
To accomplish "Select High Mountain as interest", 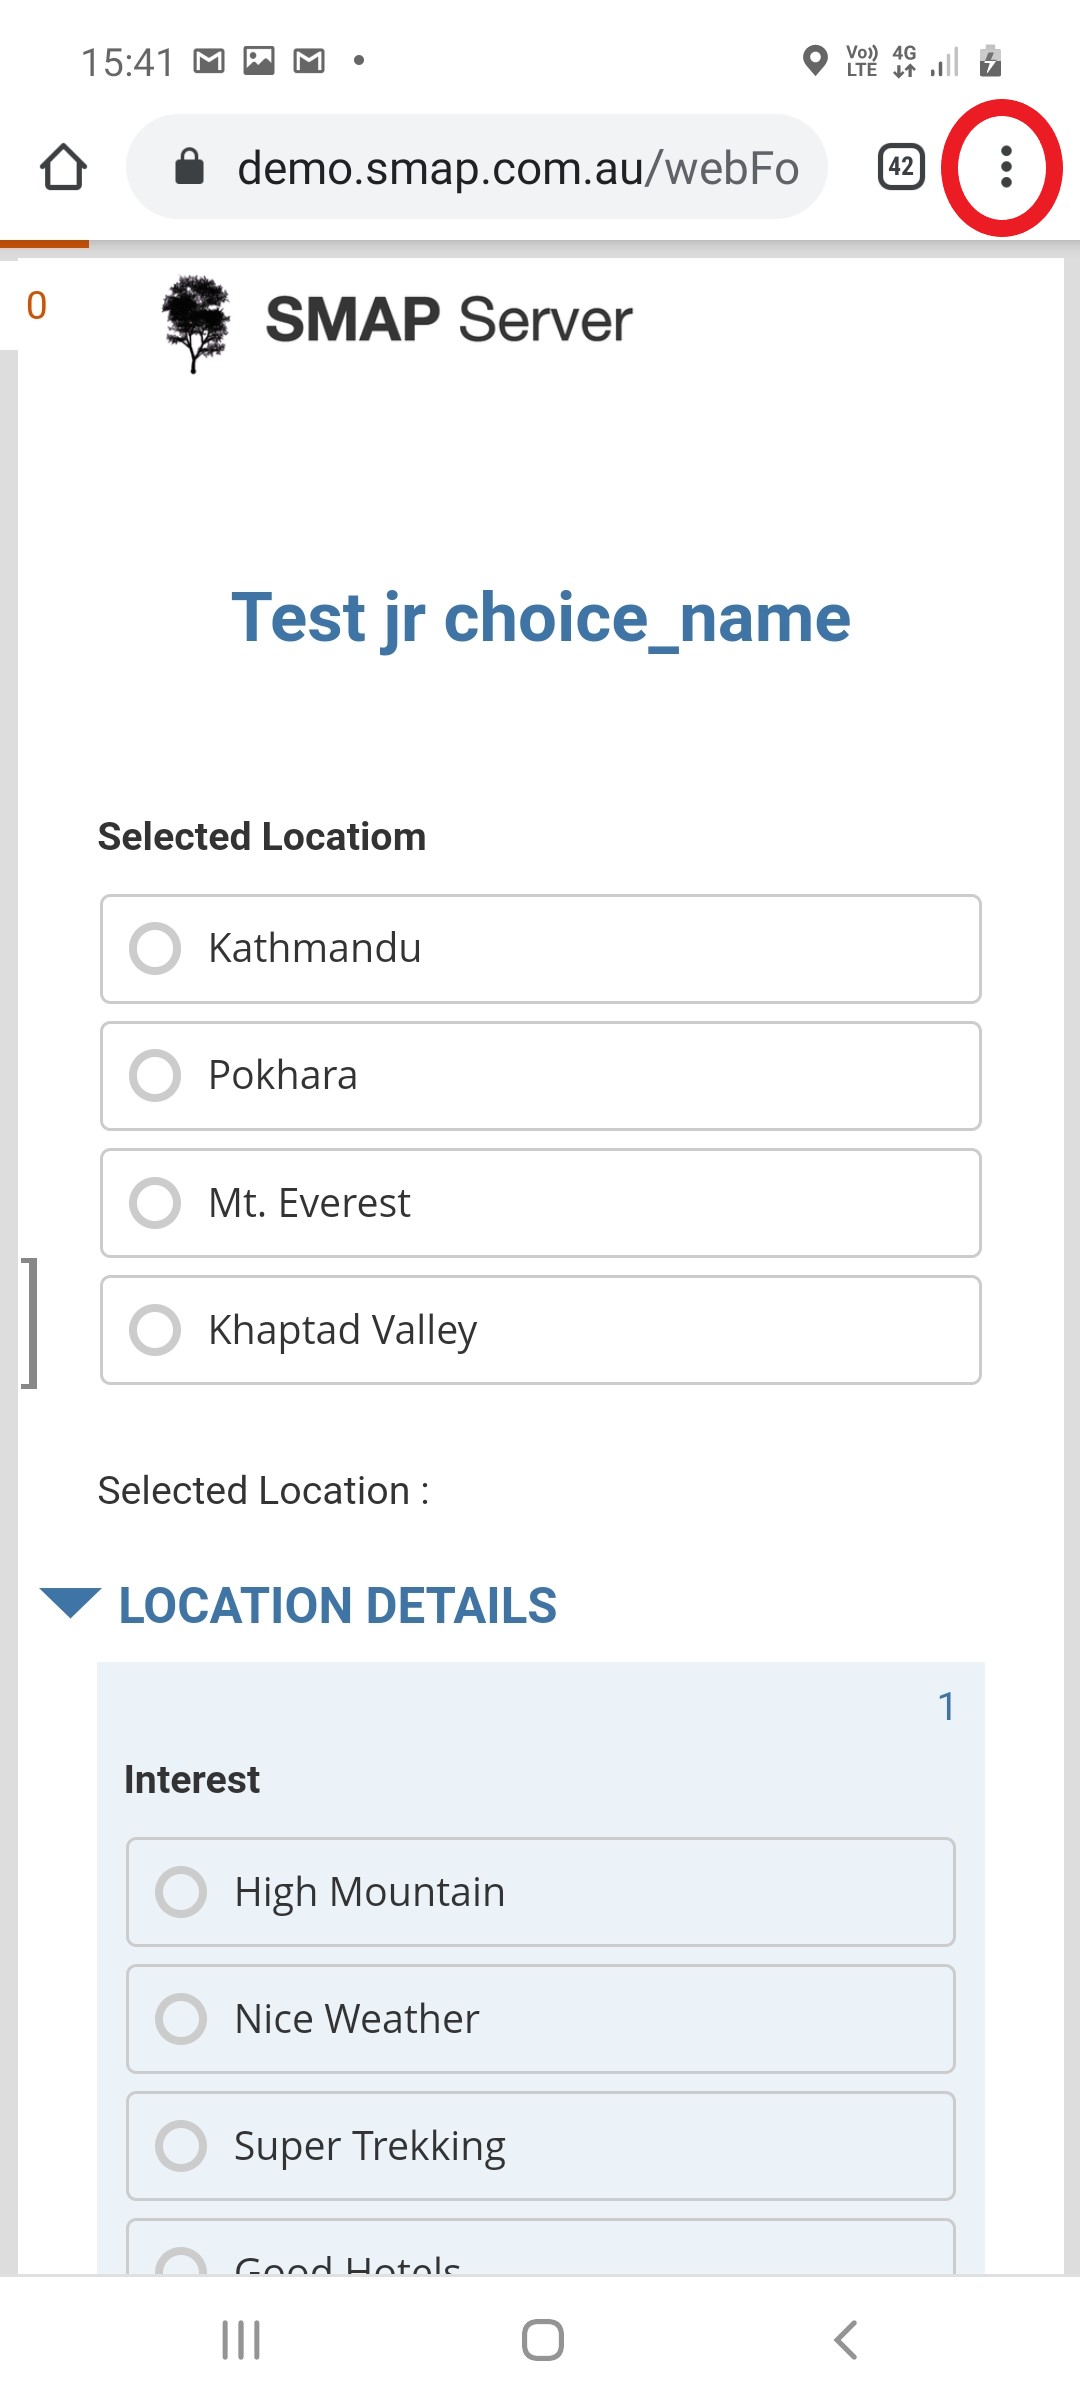I will pyautogui.click(x=181, y=1892).
